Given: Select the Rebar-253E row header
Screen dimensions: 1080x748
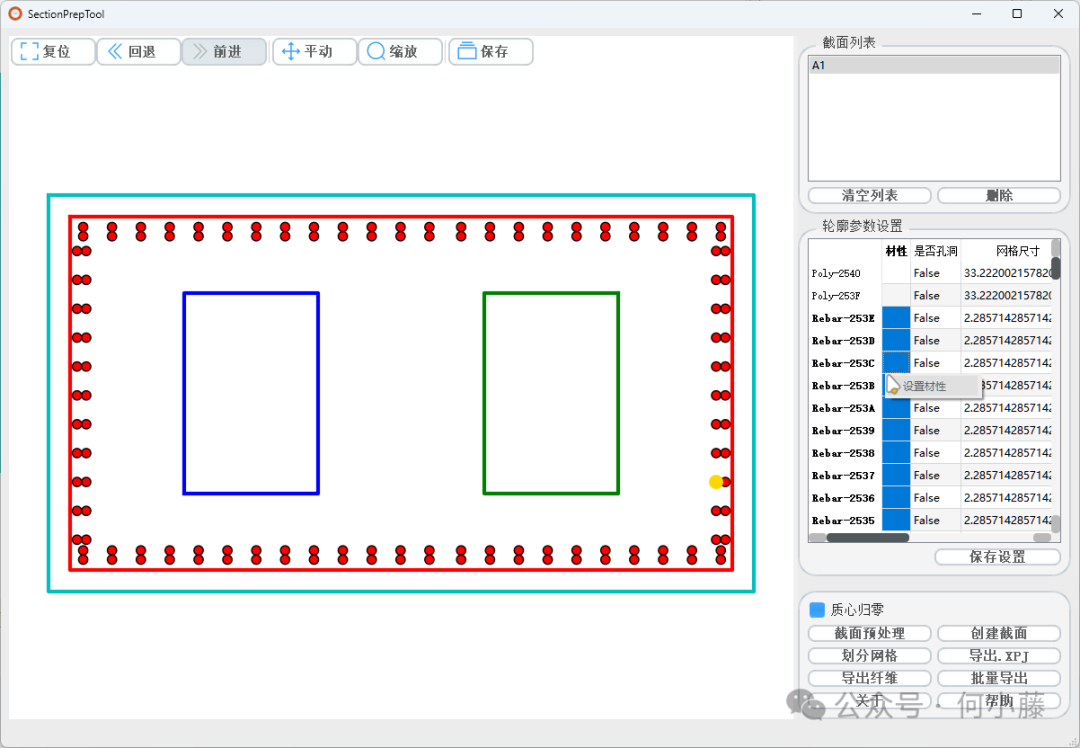Looking at the screenshot, I should (845, 318).
